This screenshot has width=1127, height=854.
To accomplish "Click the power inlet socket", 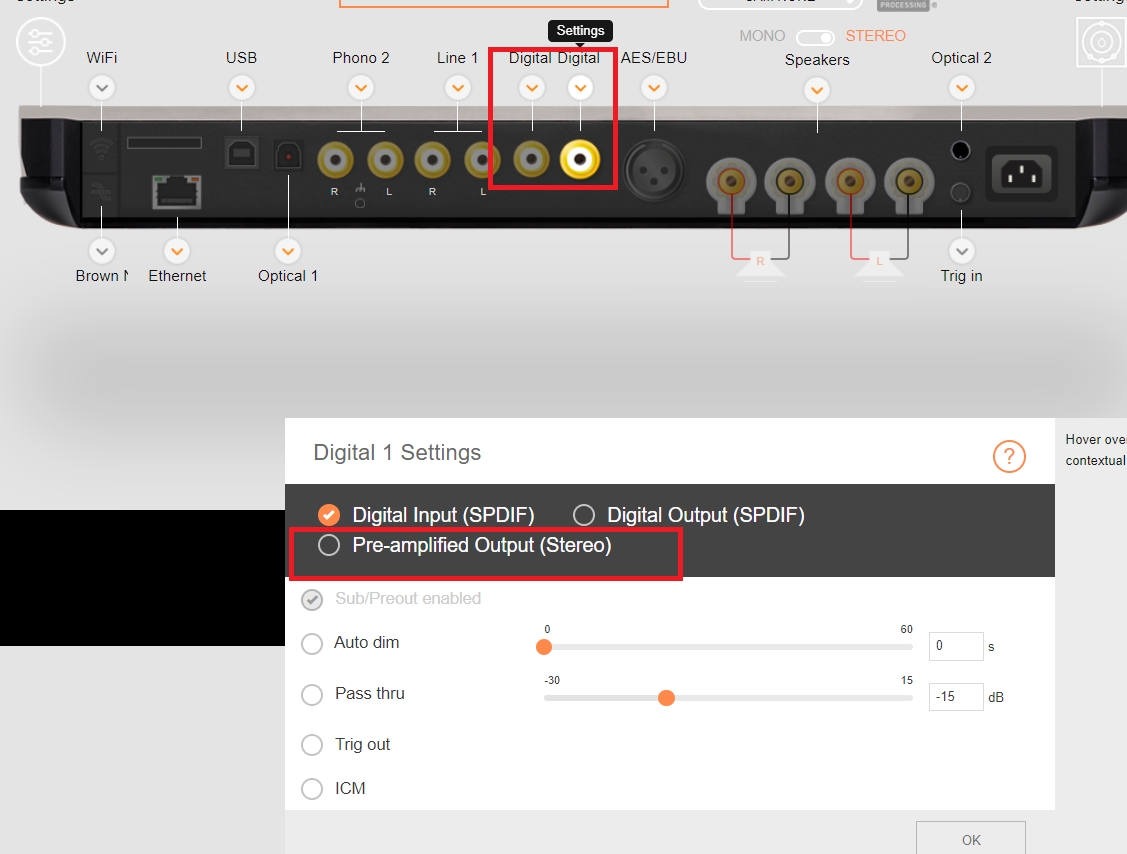I will [x=1022, y=173].
